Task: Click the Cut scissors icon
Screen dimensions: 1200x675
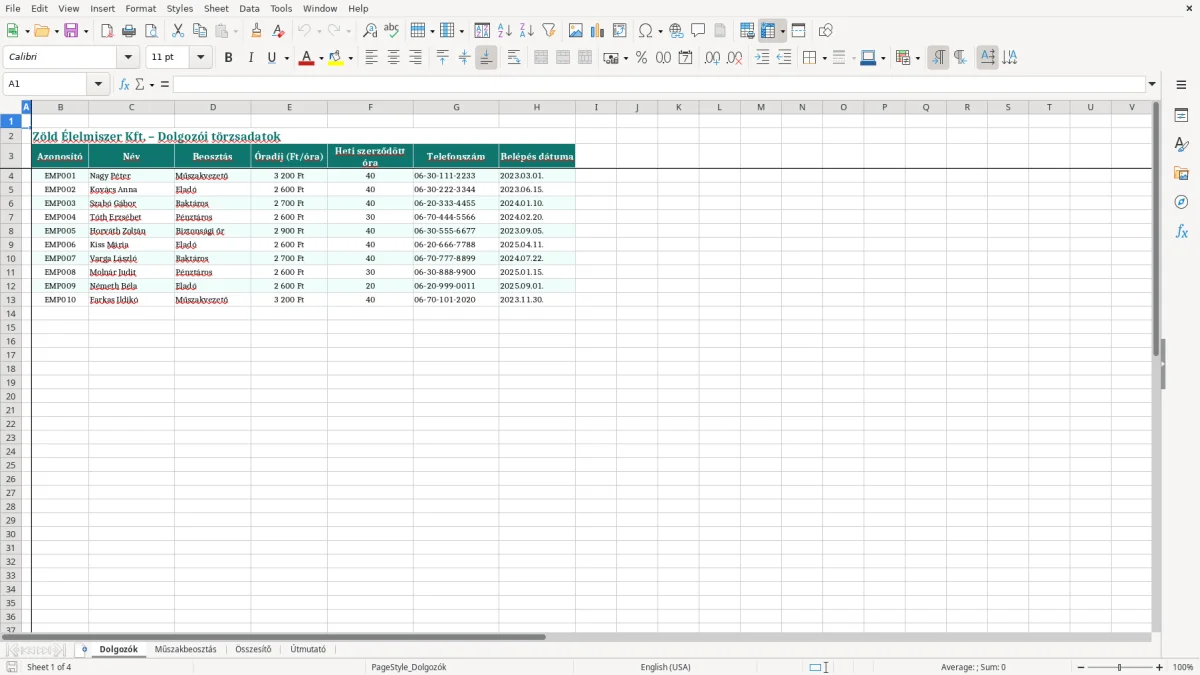Action: [x=178, y=31]
